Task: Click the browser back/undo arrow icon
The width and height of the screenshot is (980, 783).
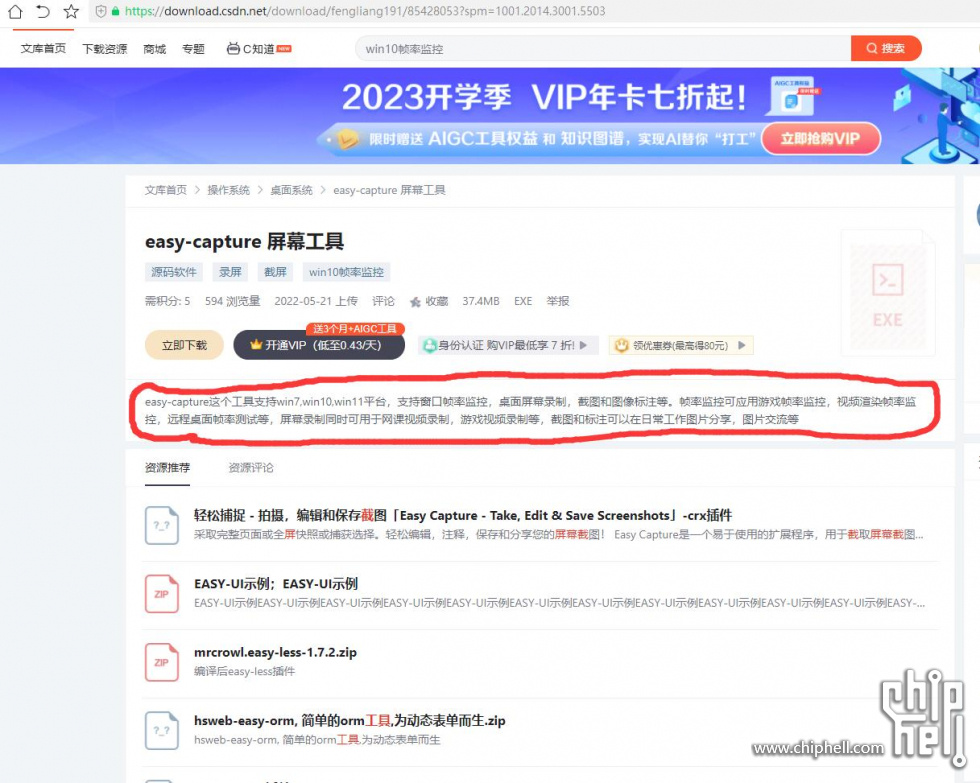Action: [x=42, y=11]
